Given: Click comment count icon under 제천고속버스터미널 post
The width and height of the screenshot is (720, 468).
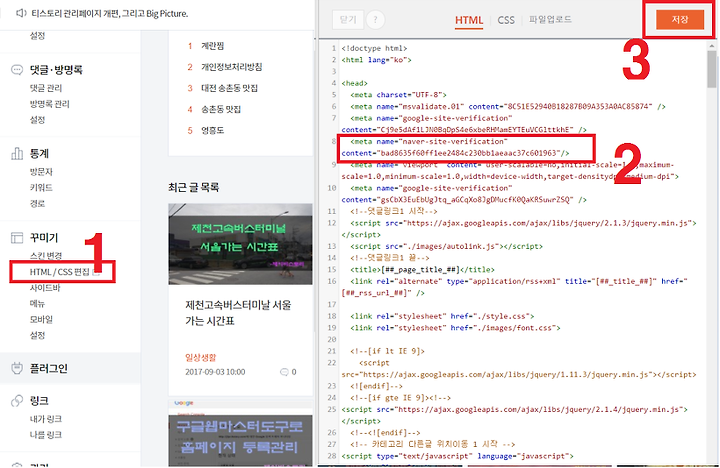Looking at the screenshot, I should click(x=284, y=372).
